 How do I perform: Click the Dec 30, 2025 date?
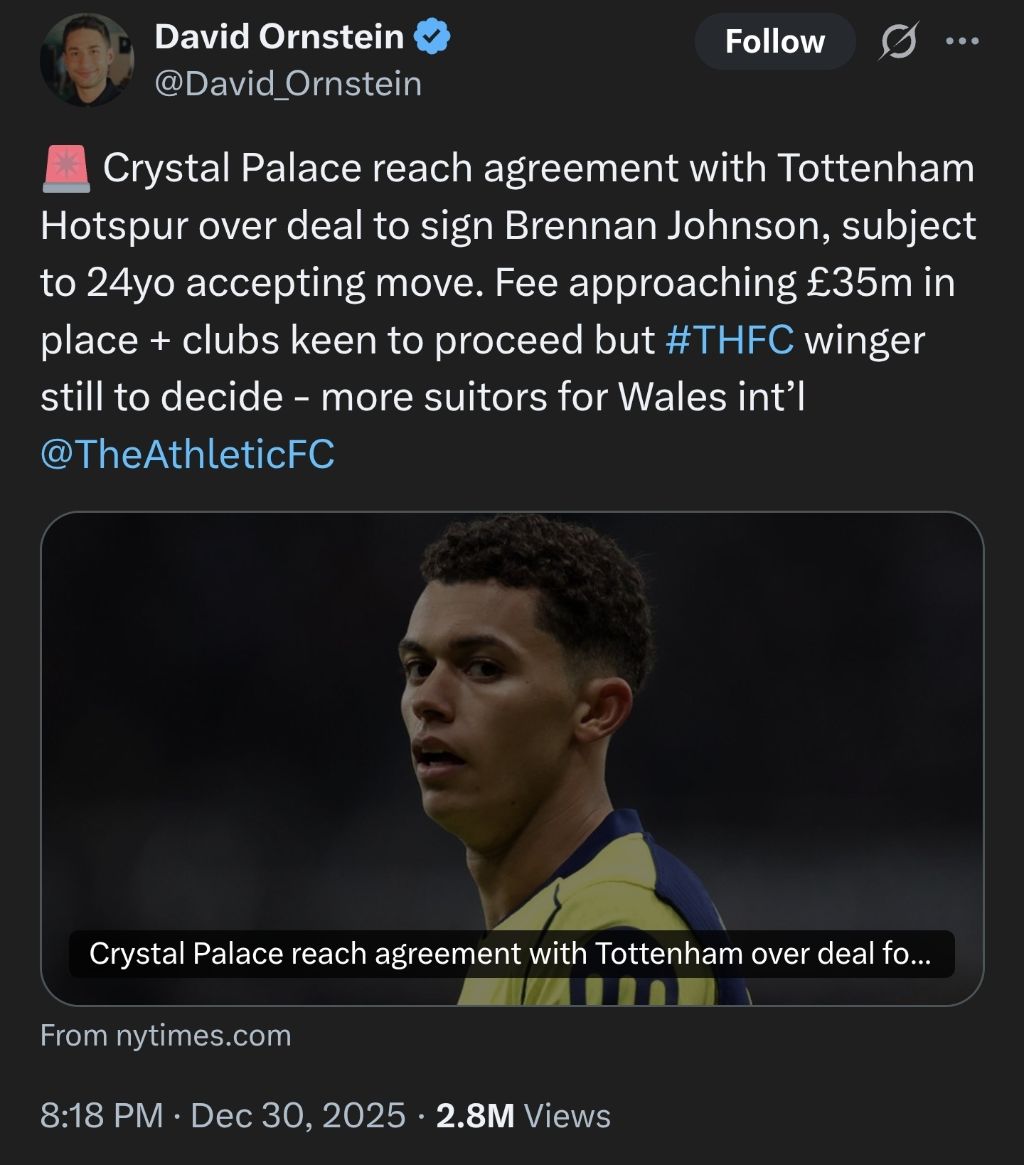(x=298, y=1115)
